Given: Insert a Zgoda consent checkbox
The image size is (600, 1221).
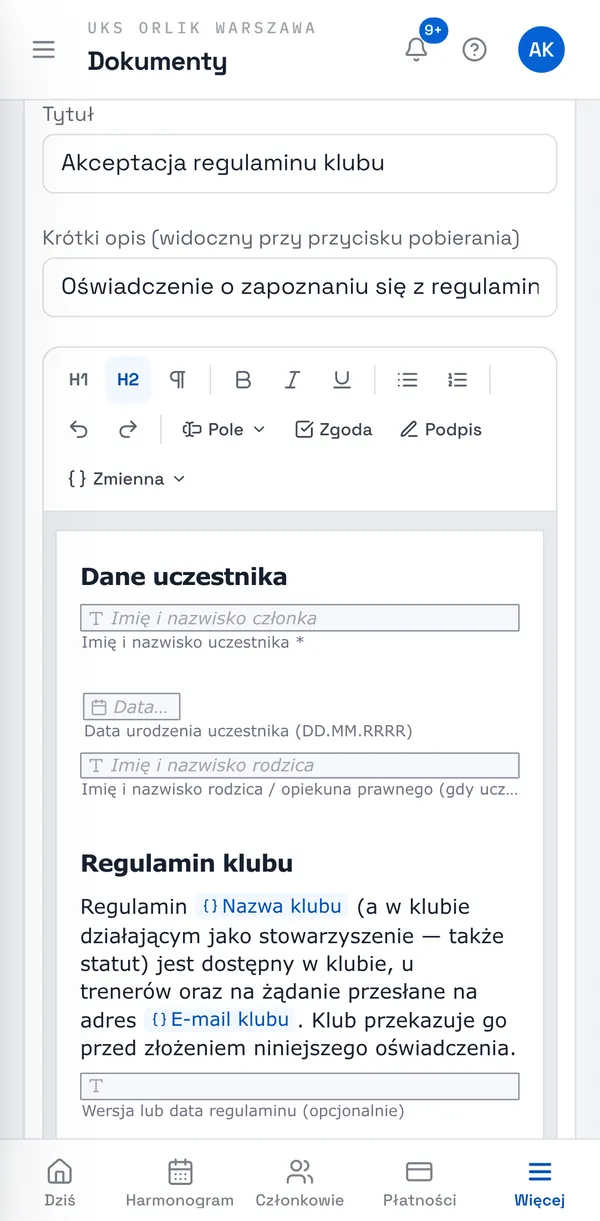Looking at the screenshot, I should tap(334, 429).
